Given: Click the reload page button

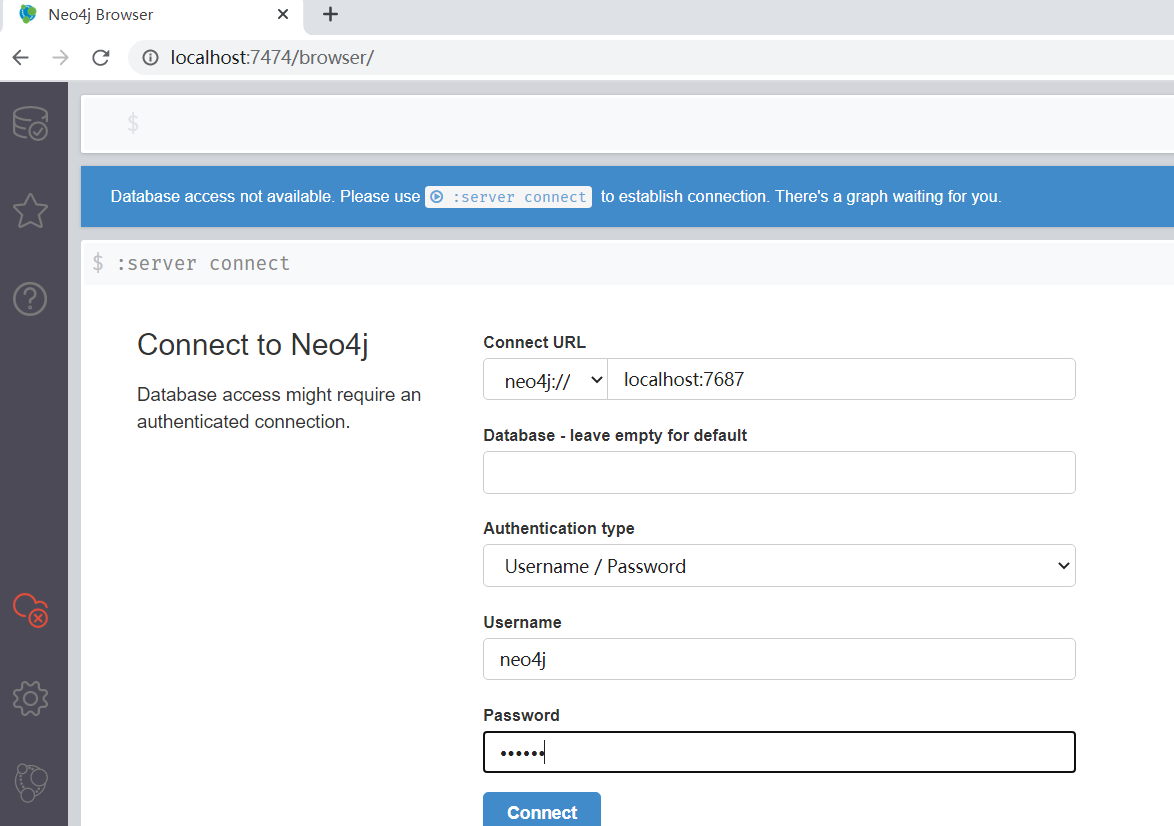Looking at the screenshot, I should click(100, 57).
